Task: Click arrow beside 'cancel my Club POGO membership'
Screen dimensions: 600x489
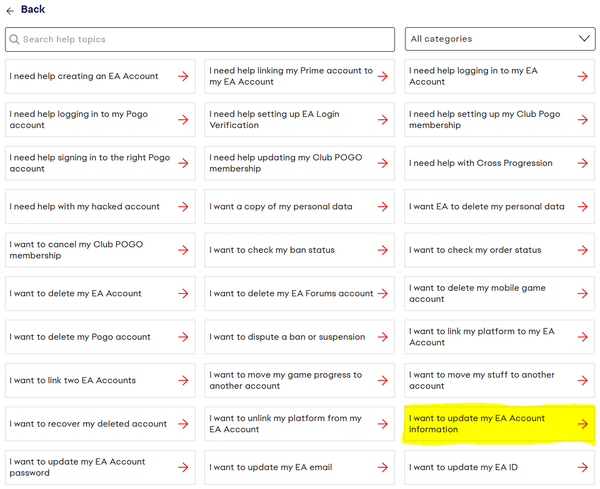Action: (x=183, y=250)
